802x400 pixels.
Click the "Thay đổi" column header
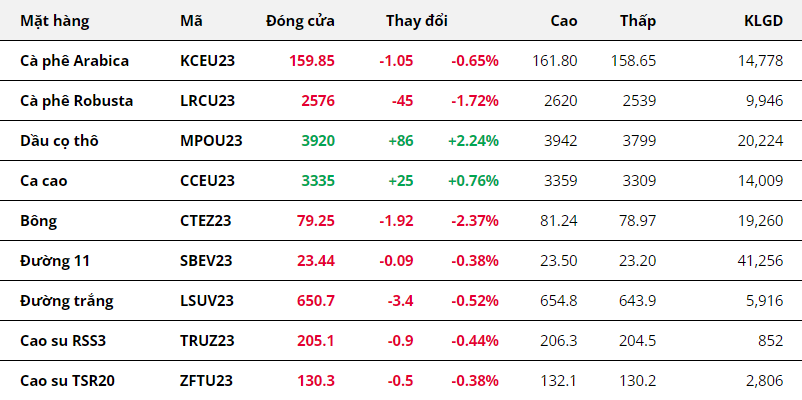417,20
